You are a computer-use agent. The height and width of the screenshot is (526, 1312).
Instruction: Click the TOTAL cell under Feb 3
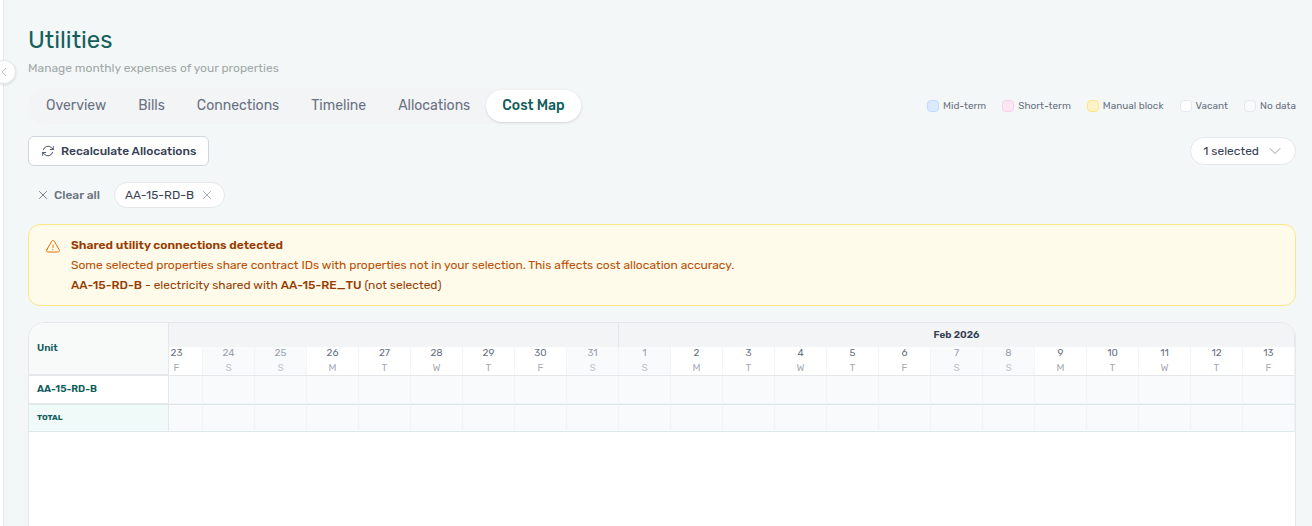click(x=748, y=418)
